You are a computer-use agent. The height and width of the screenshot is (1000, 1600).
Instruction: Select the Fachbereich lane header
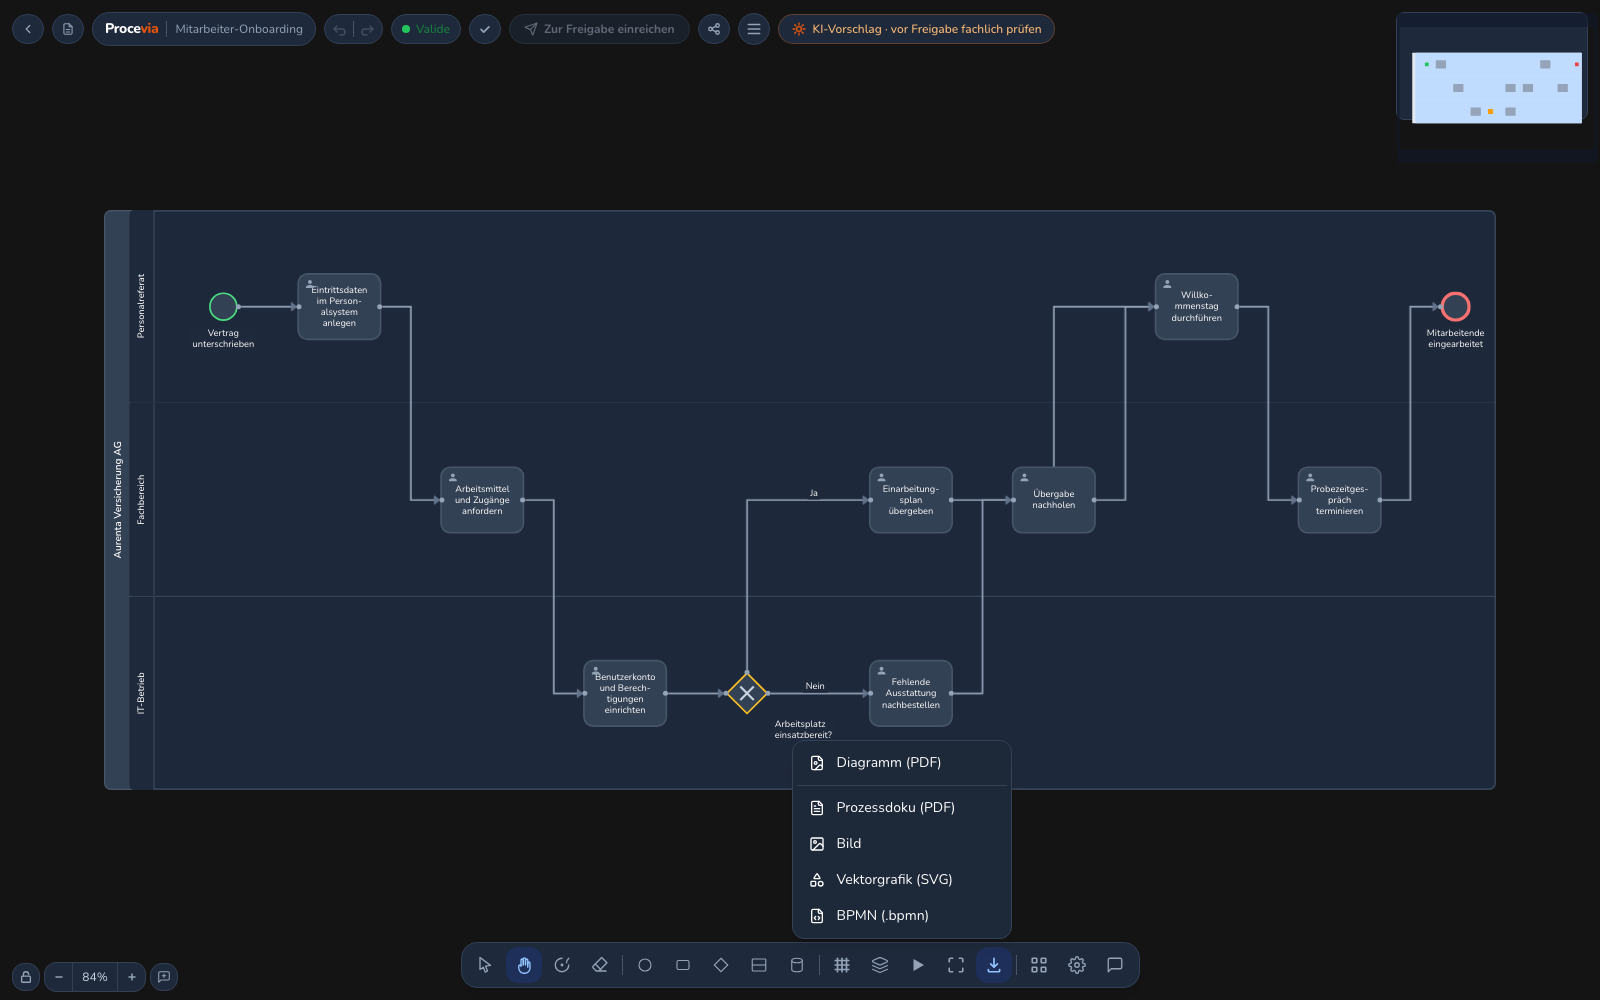[141, 500]
